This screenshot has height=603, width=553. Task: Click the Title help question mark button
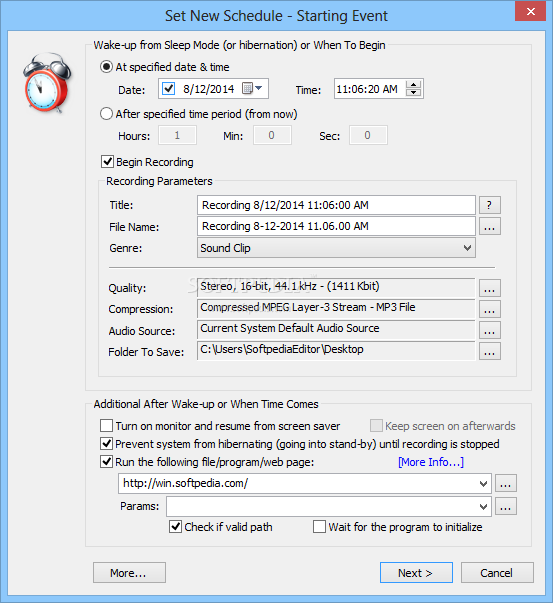[x=490, y=205]
